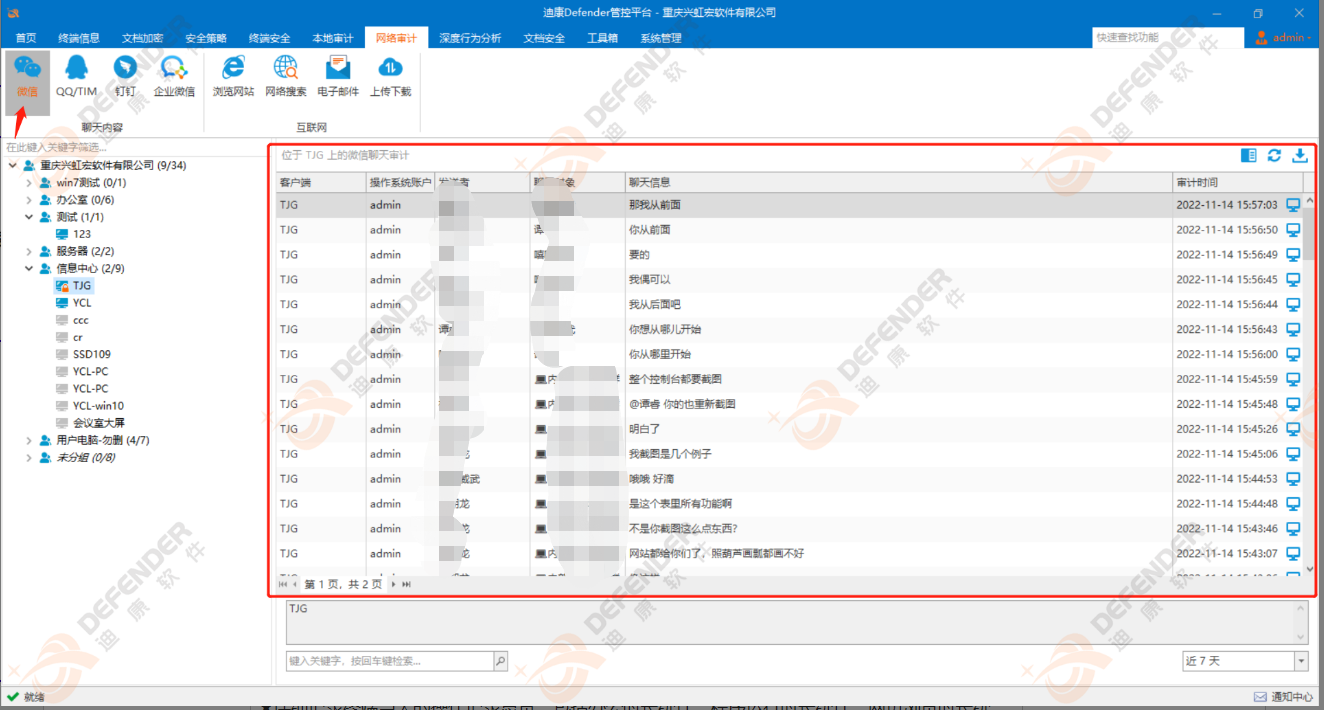Select timestamp 2022-11-14 15:56:00
Image resolution: width=1324 pixels, height=710 pixels.
click(x=1227, y=354)
